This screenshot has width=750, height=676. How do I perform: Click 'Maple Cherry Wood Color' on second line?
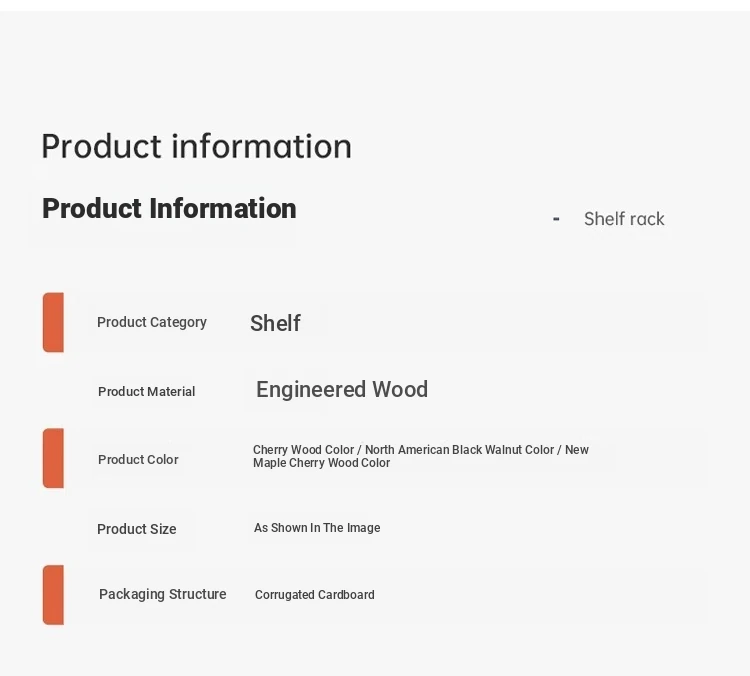(321, 463)
